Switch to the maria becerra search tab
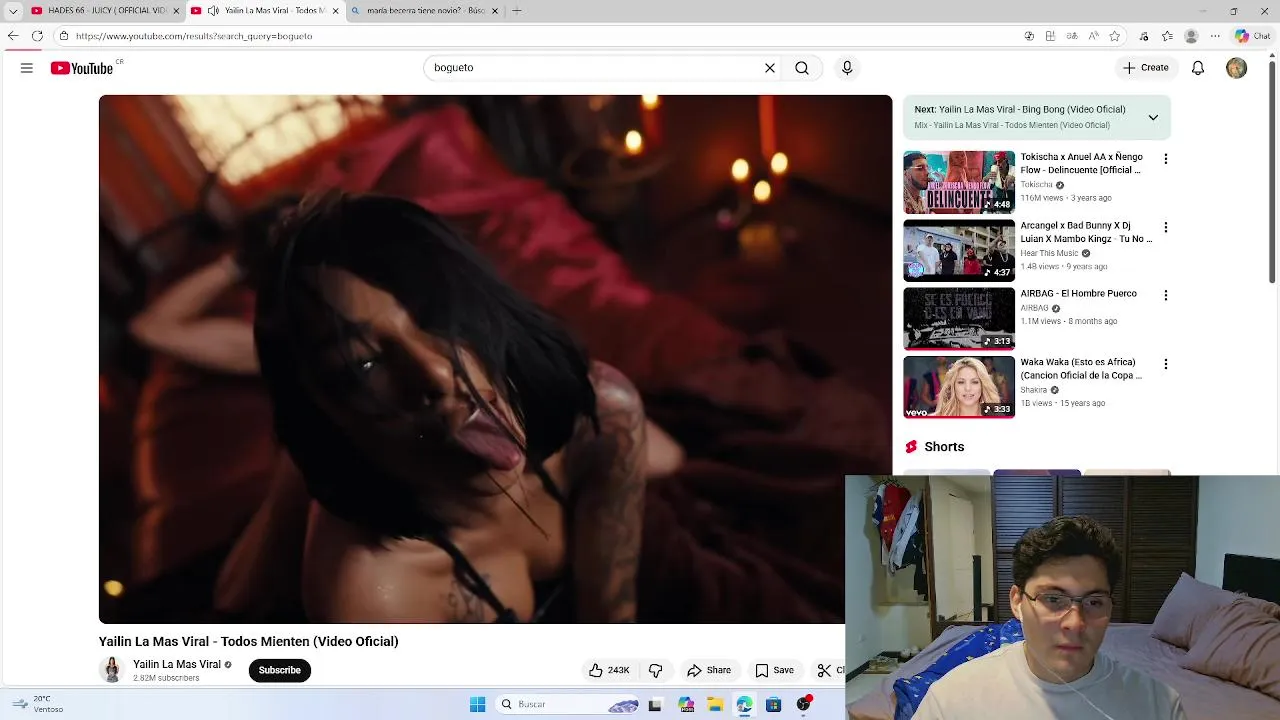 tap(424, 11)
